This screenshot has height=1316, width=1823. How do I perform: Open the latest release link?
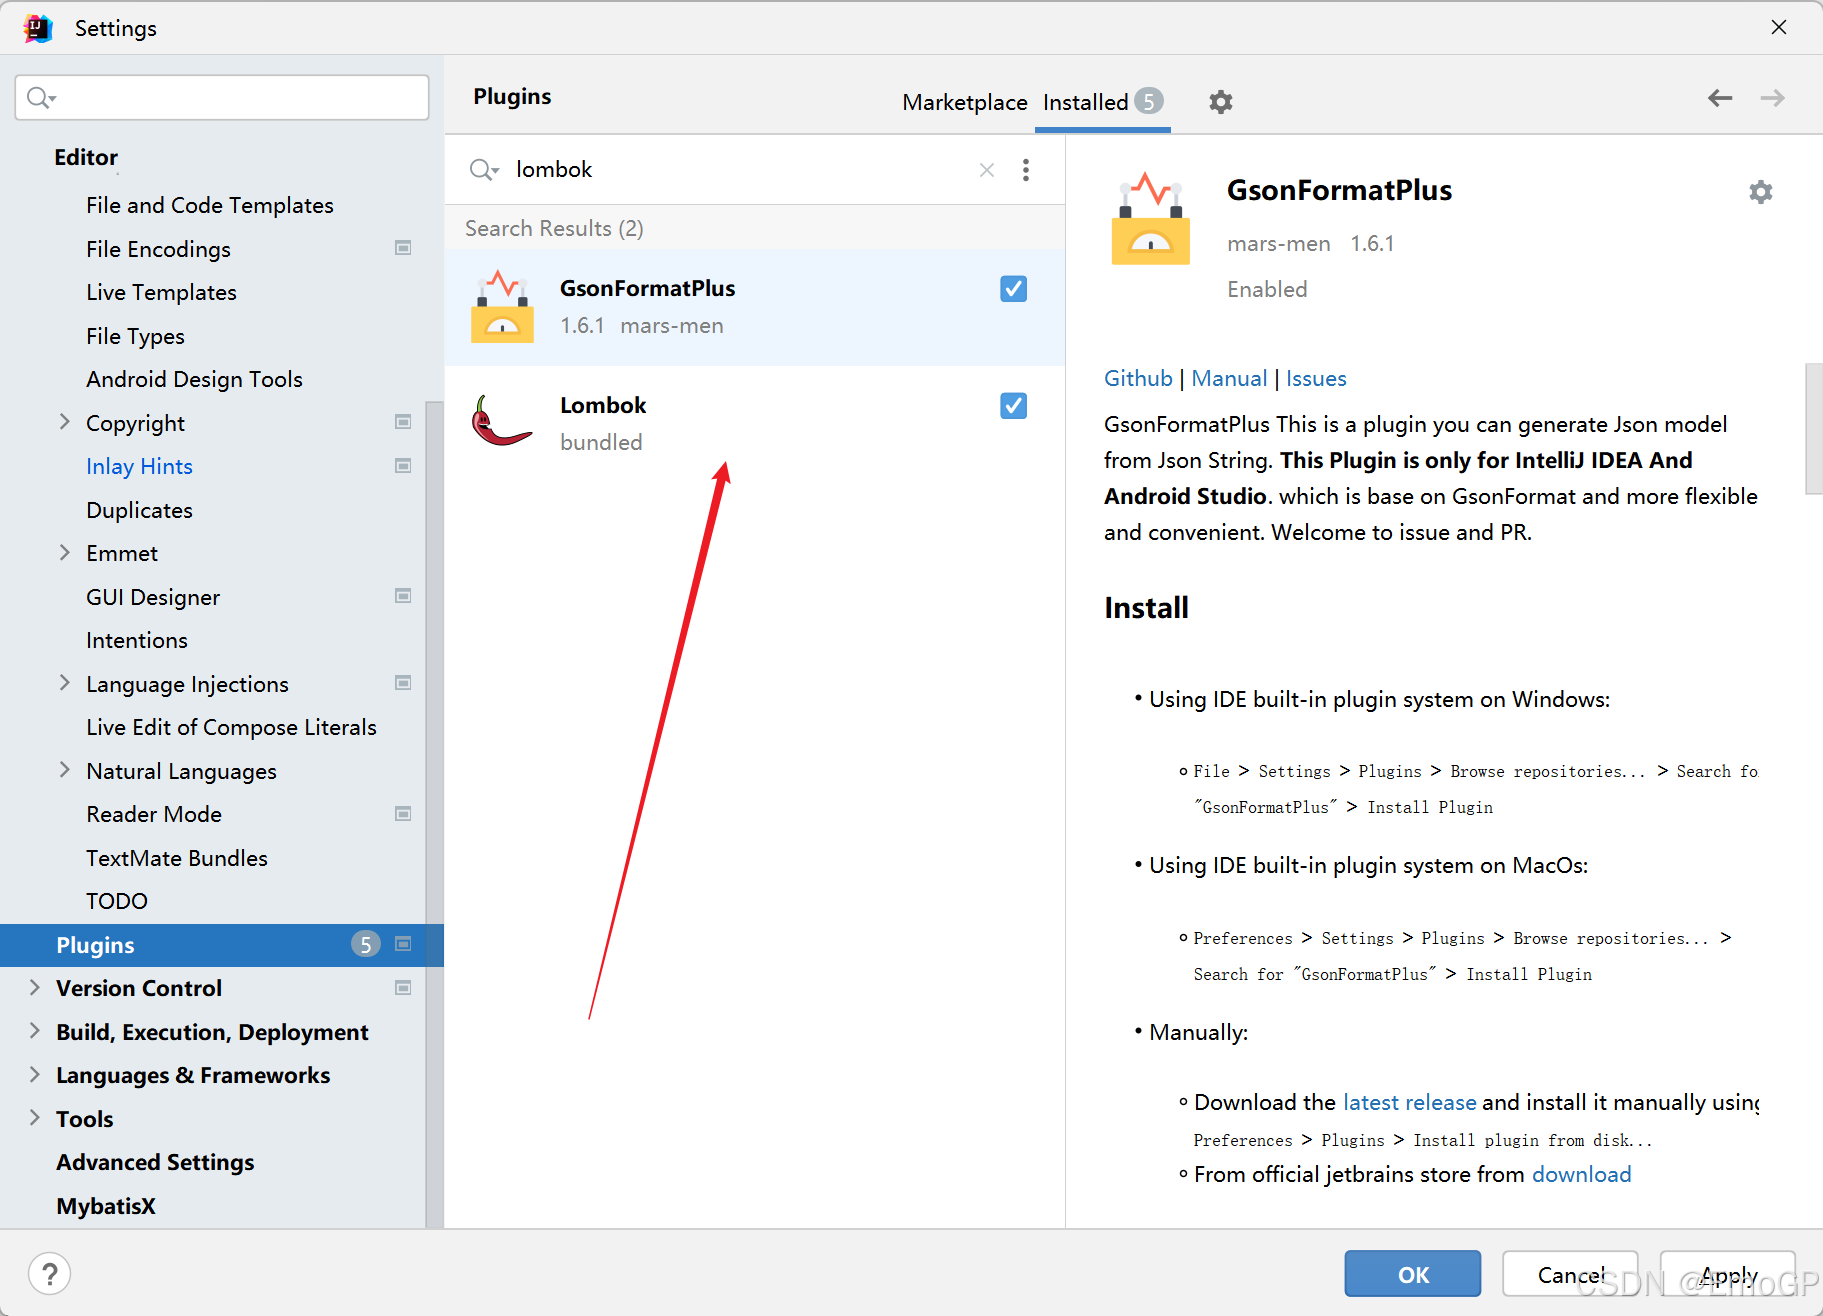coord(1409,1102)
